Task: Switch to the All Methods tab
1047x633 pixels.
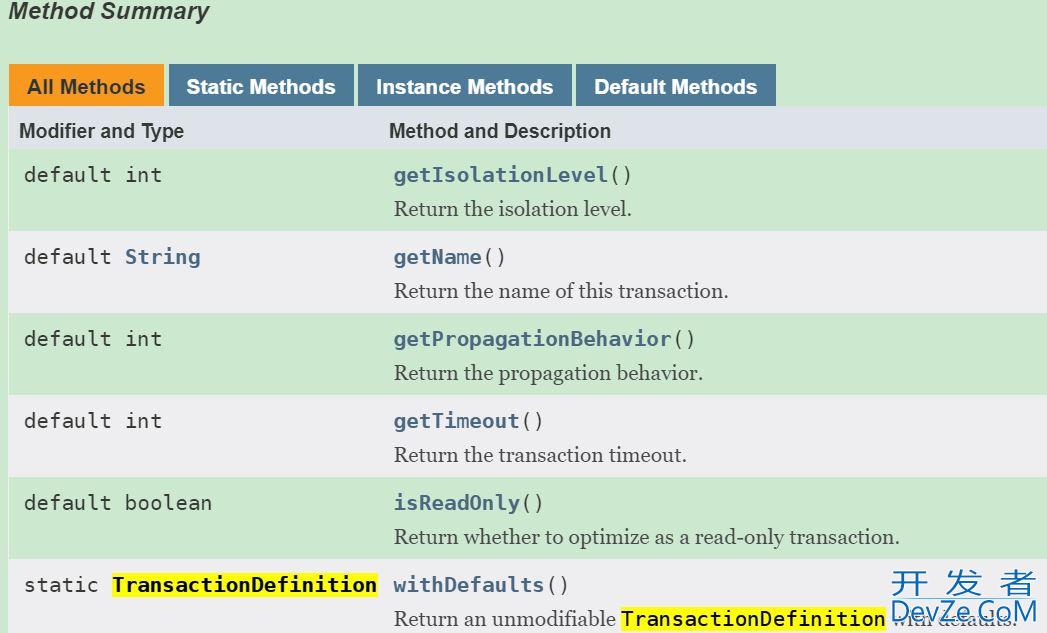Action: pos(86,85)
